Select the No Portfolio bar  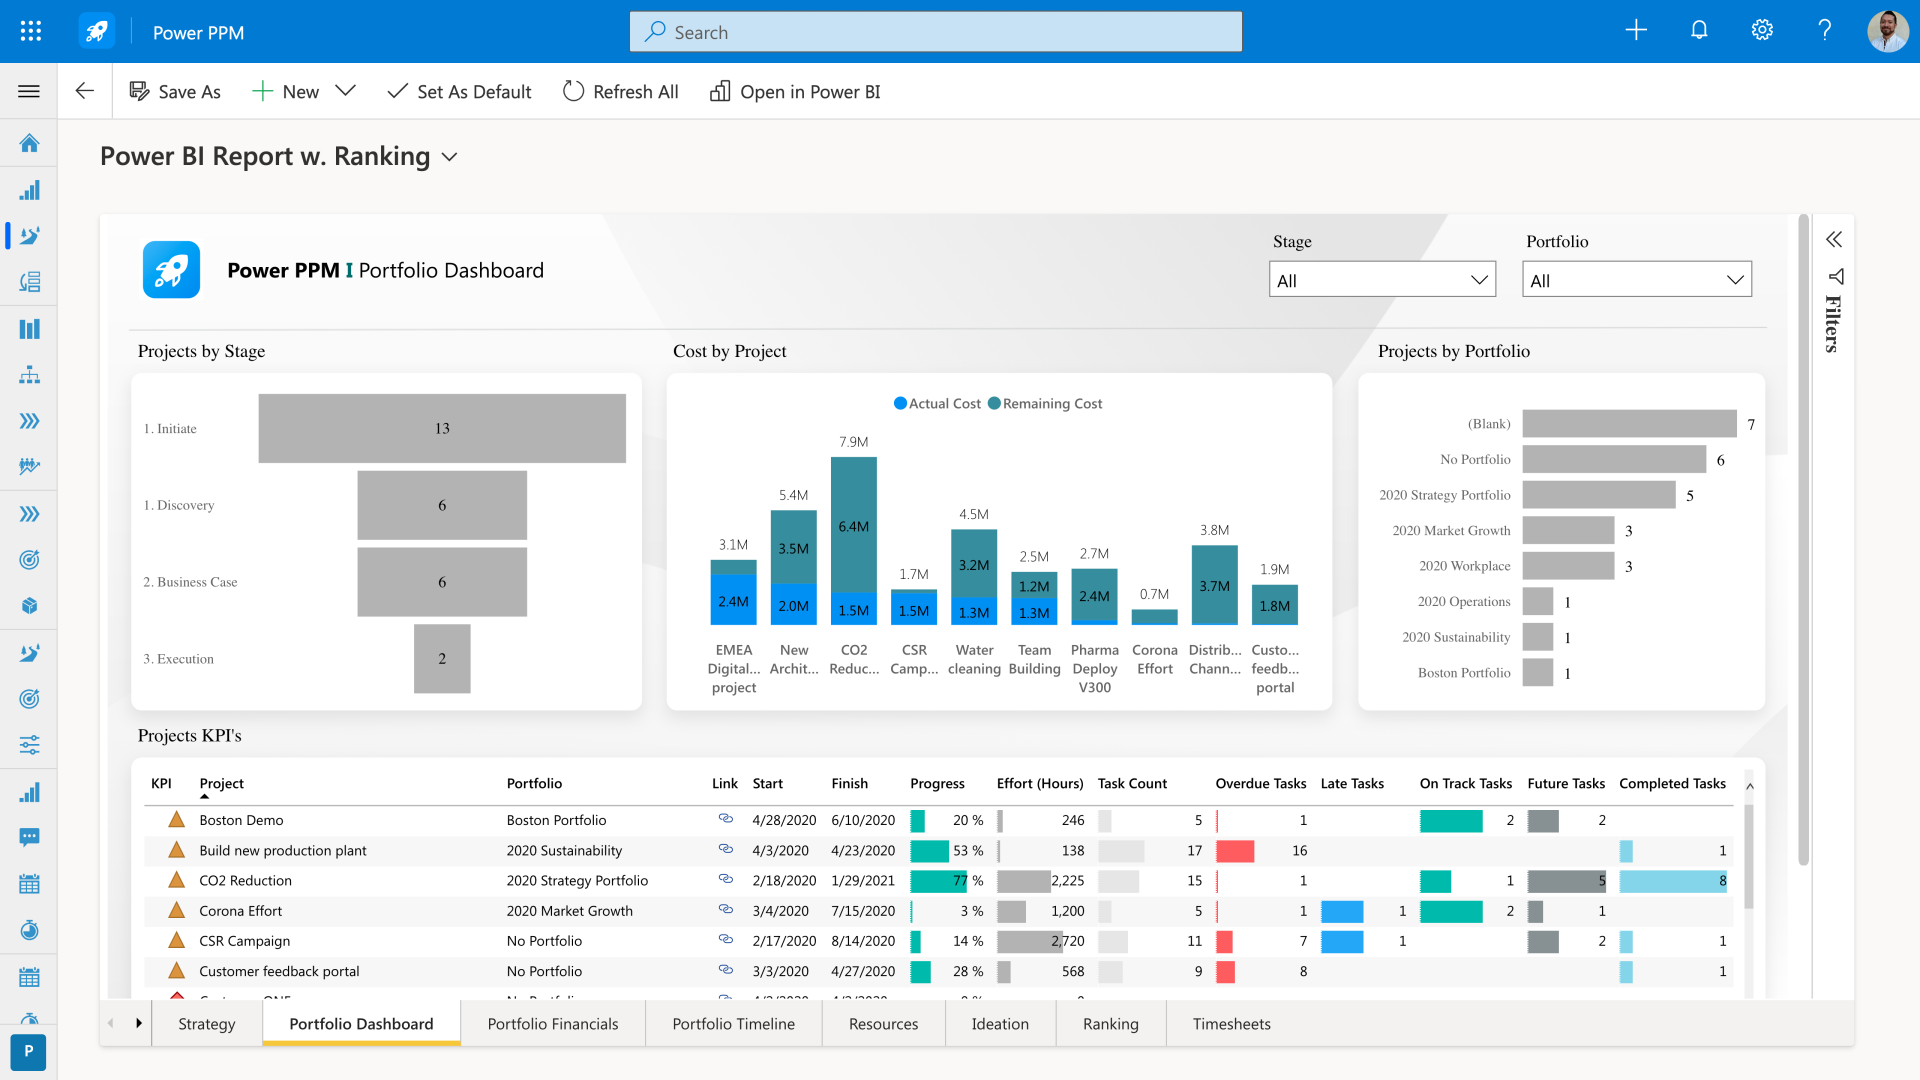1614,460
